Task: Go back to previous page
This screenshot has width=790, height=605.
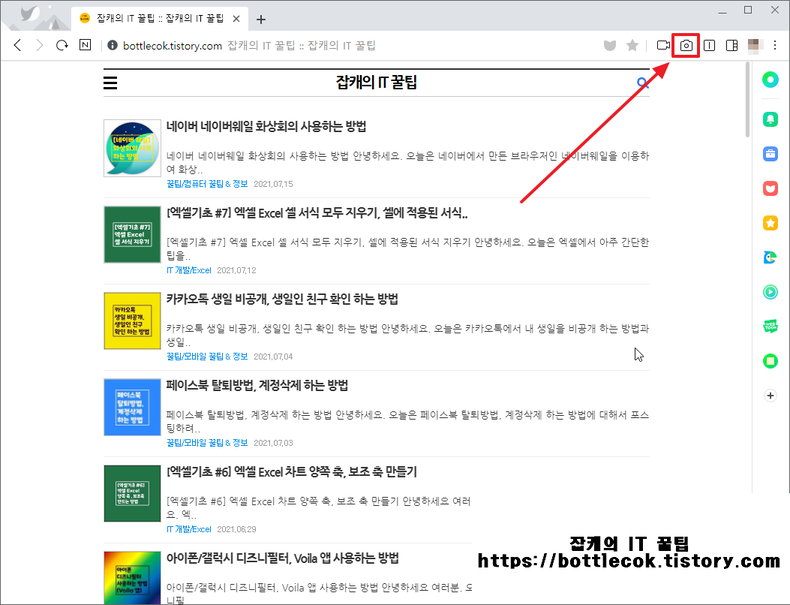Action: click(x=18, y=45)
